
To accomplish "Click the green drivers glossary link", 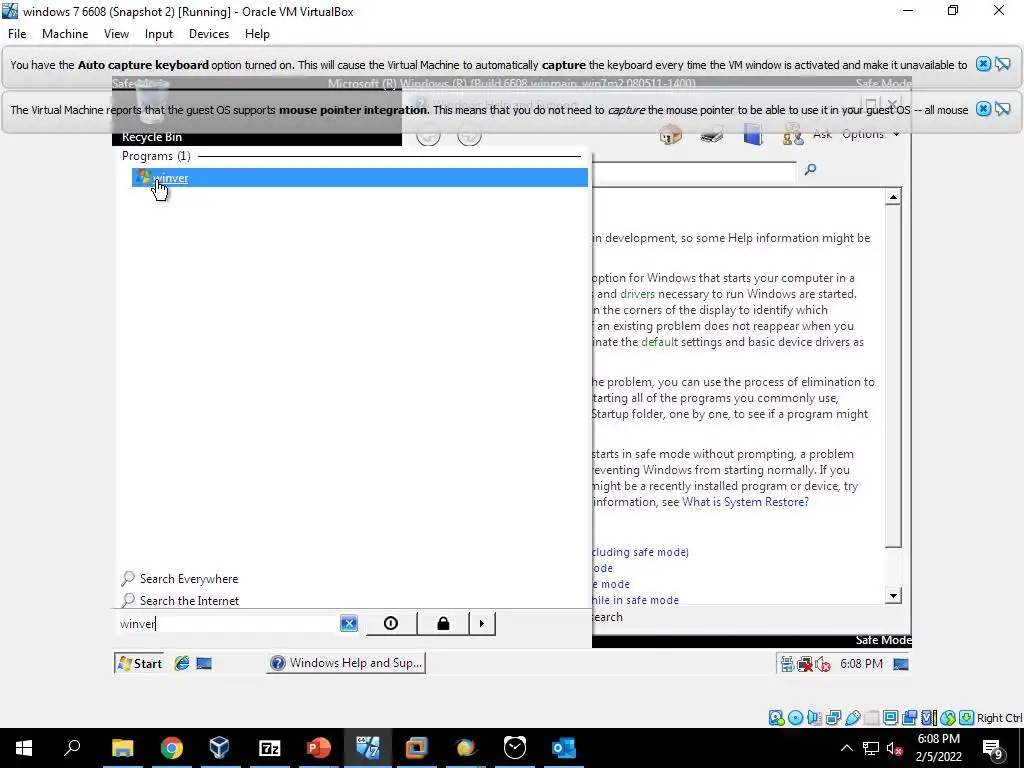I will [x=637, y=294].
